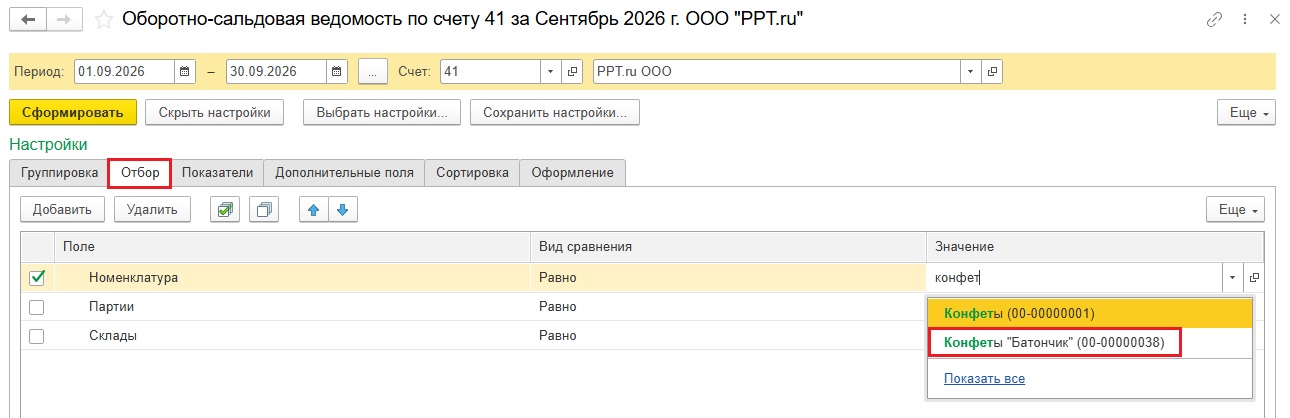Open organization PPT.ru card icon

992,72
